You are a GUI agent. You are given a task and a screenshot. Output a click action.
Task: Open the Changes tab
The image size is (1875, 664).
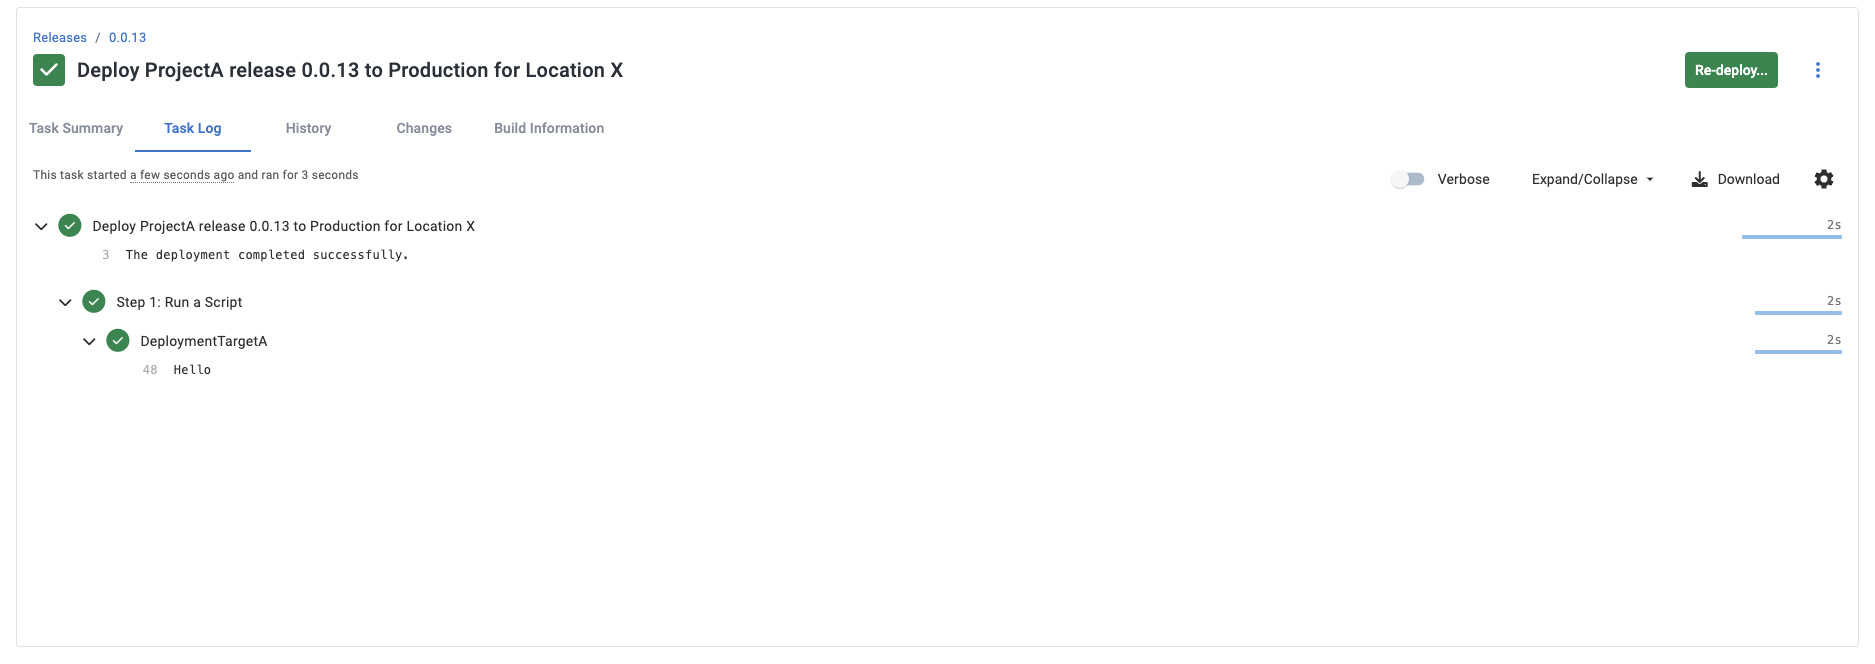pyautogui.click(x=424, y=128)
